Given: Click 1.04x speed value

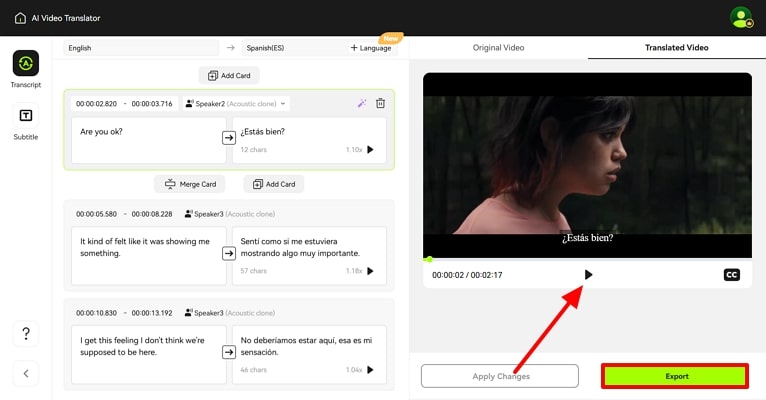Looking at the screenshot, I should point(354,370).
